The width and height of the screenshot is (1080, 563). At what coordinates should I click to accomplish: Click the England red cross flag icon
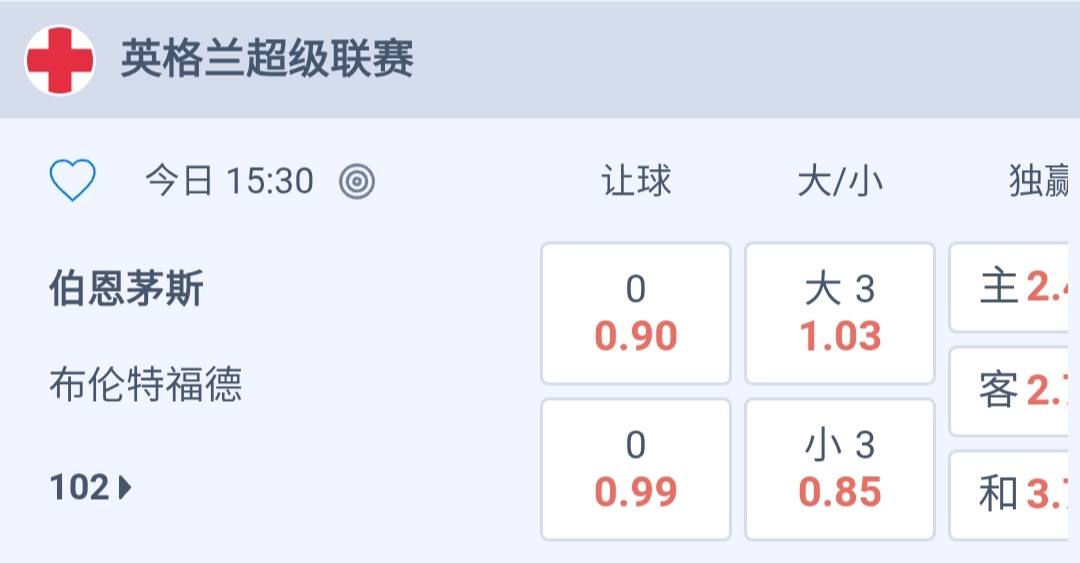[60, 60]
